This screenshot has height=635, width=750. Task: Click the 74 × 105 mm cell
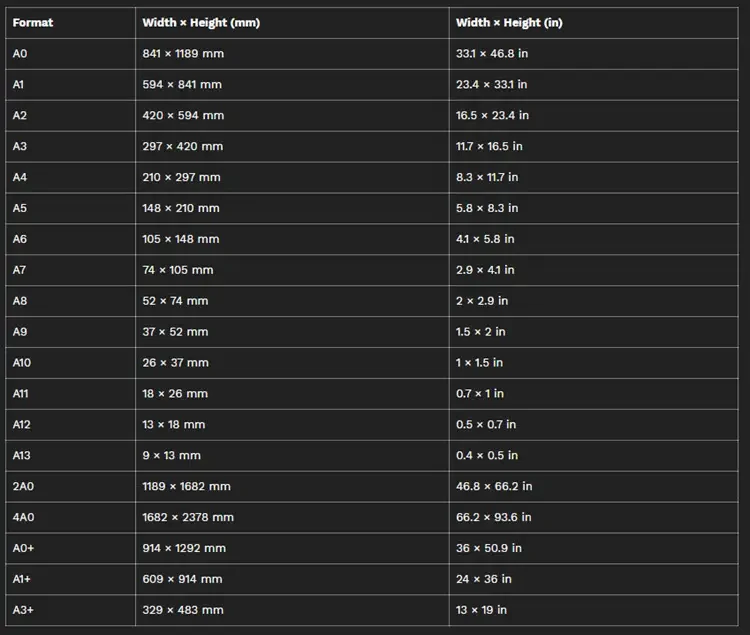click(178, 270)
